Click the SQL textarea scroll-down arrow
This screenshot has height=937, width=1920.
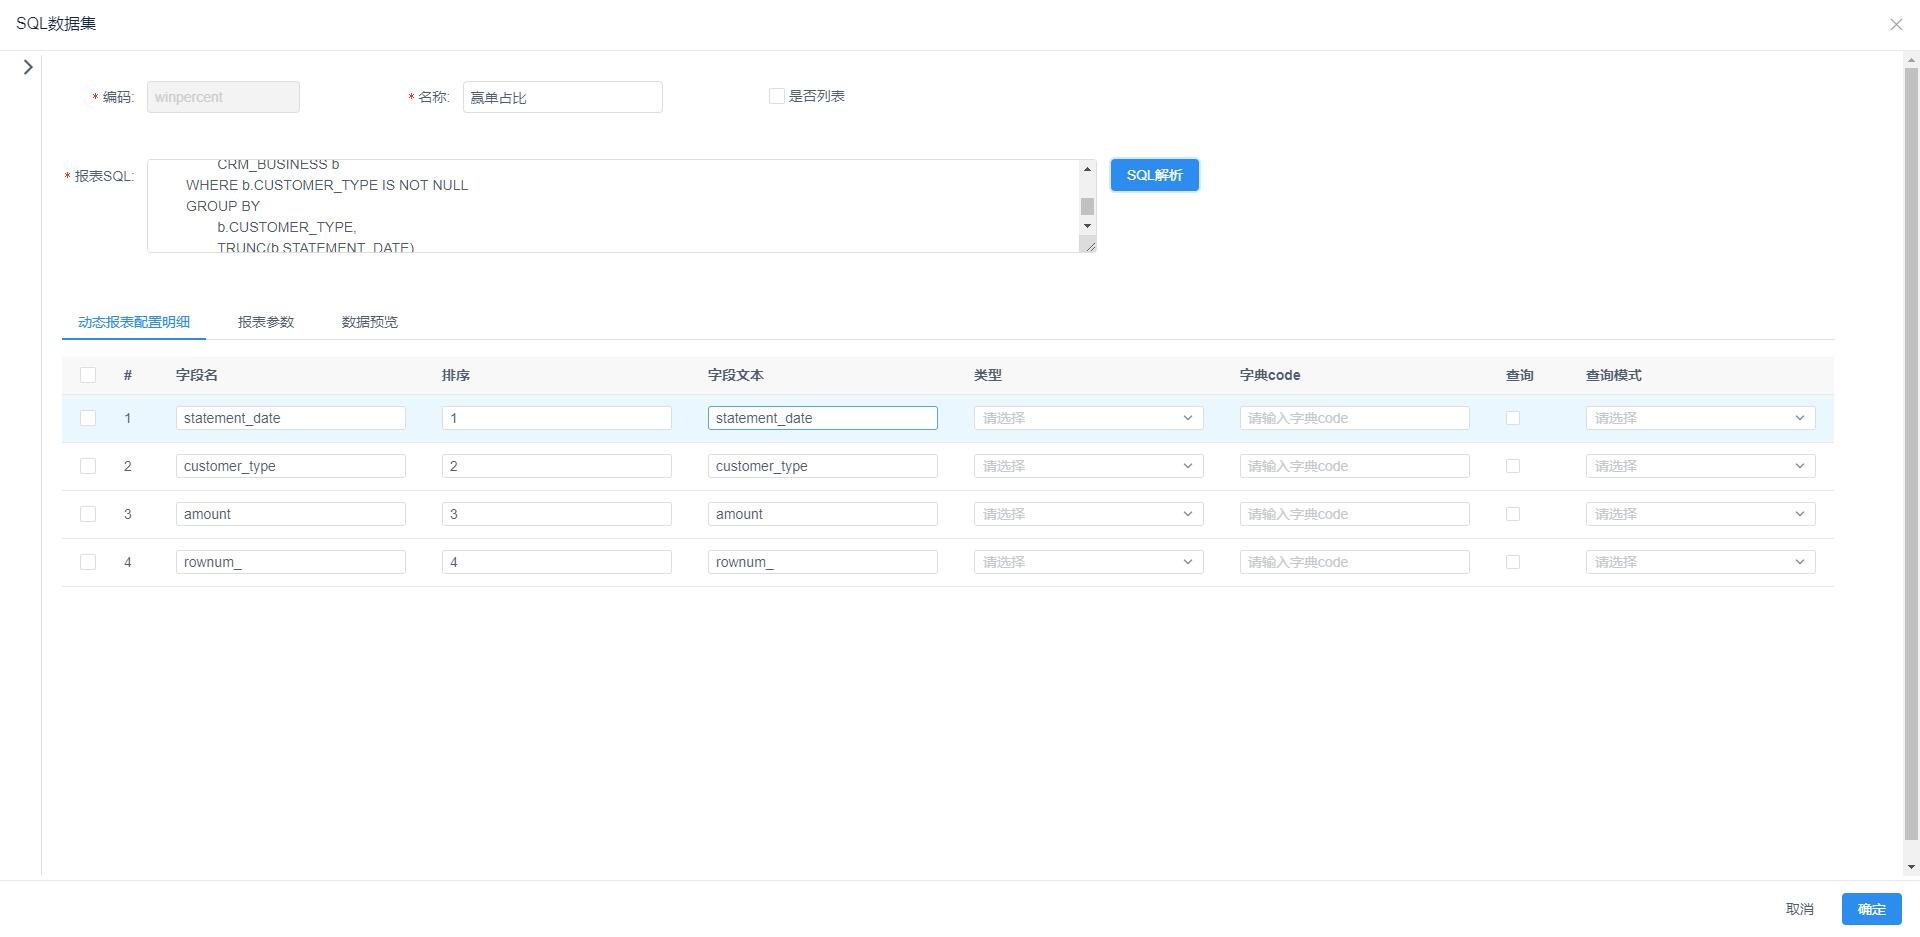(x=1087, y=226)
